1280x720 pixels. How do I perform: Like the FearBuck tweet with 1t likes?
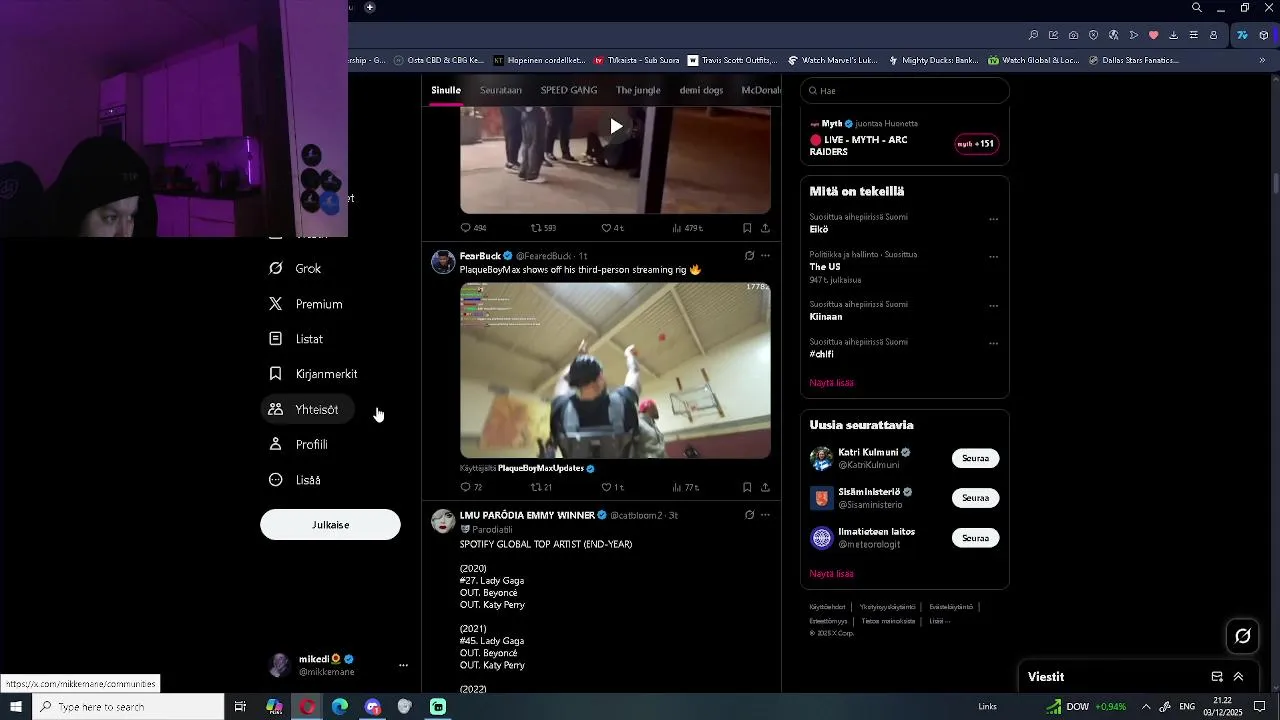click(612, 487)
